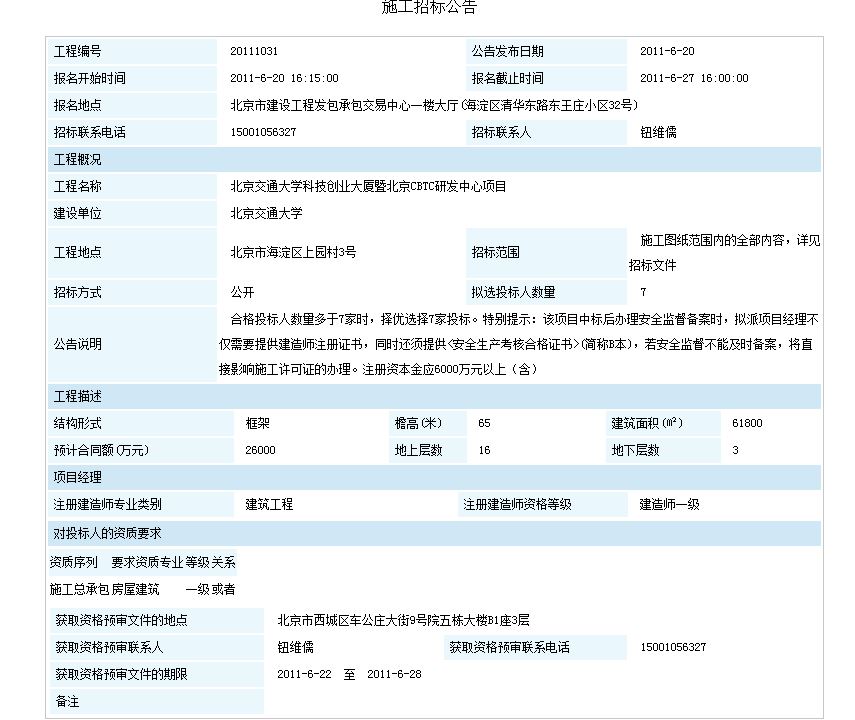
Task: Click the 工程描述 section header
Action: (78, 397)
